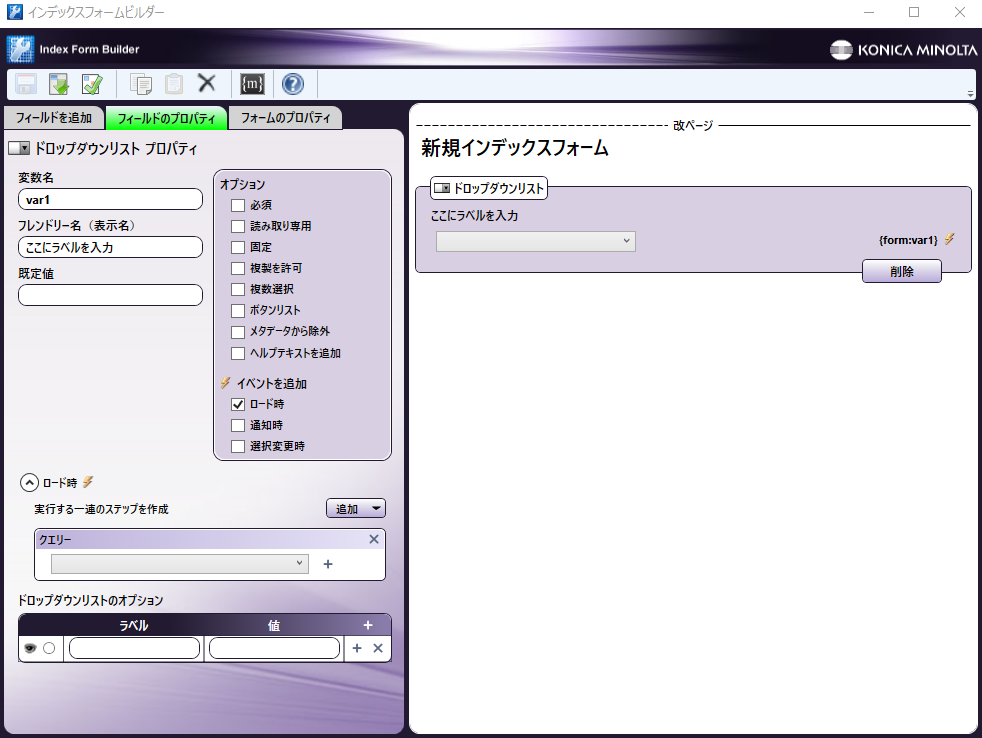Click plus in ラベル/値 table header

(368, 625)
